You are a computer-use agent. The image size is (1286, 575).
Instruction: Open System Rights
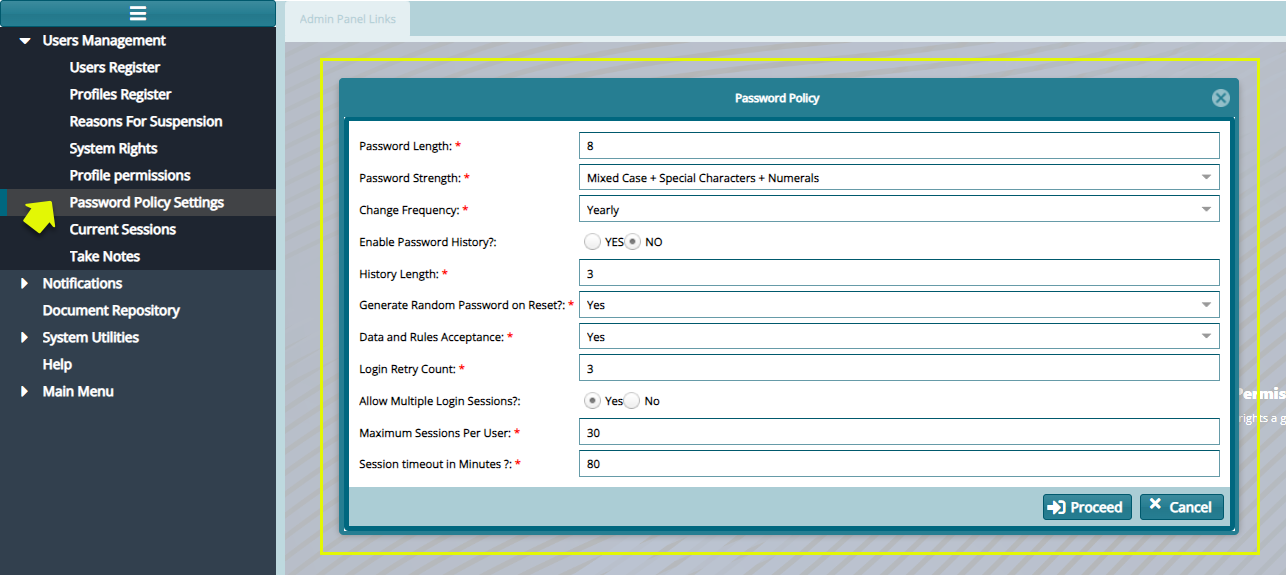point(113,149)
